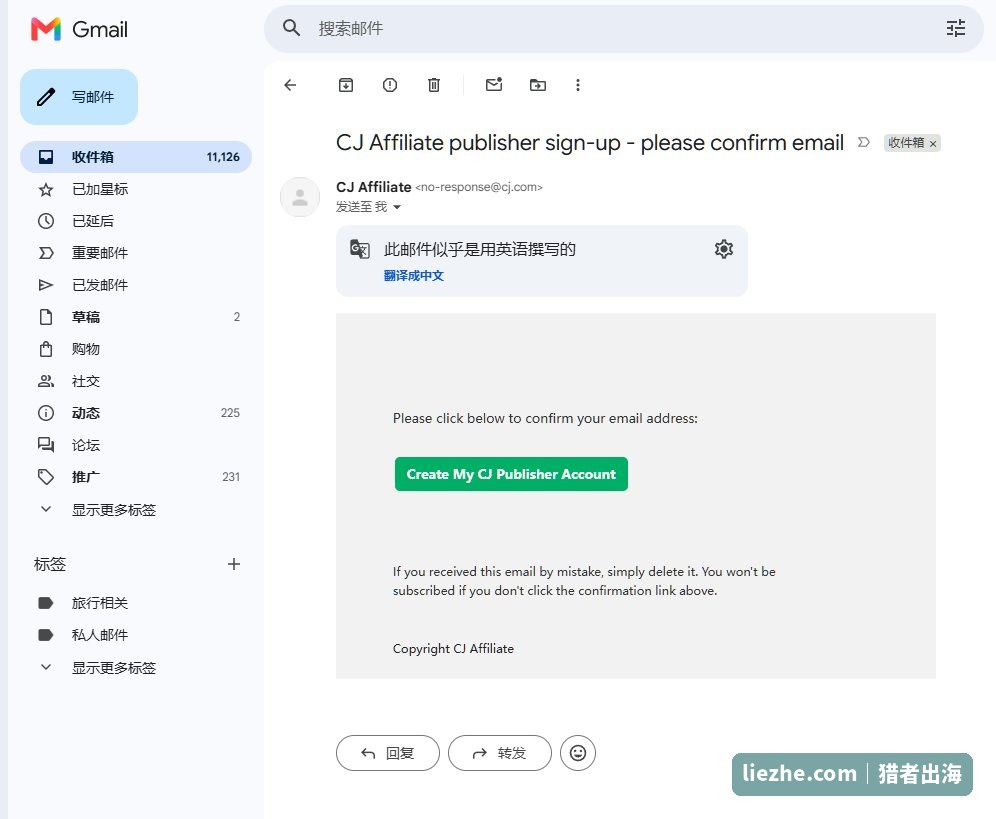Add emoji reaction button
This screenshot has height=819, width=996.
point(577,753)
